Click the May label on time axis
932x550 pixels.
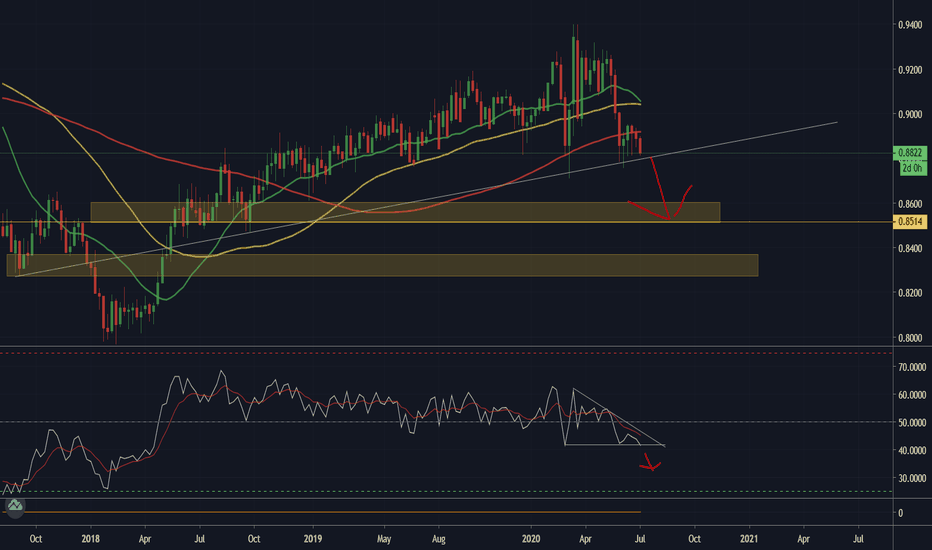pyautogui.click(x=384, y=539)
